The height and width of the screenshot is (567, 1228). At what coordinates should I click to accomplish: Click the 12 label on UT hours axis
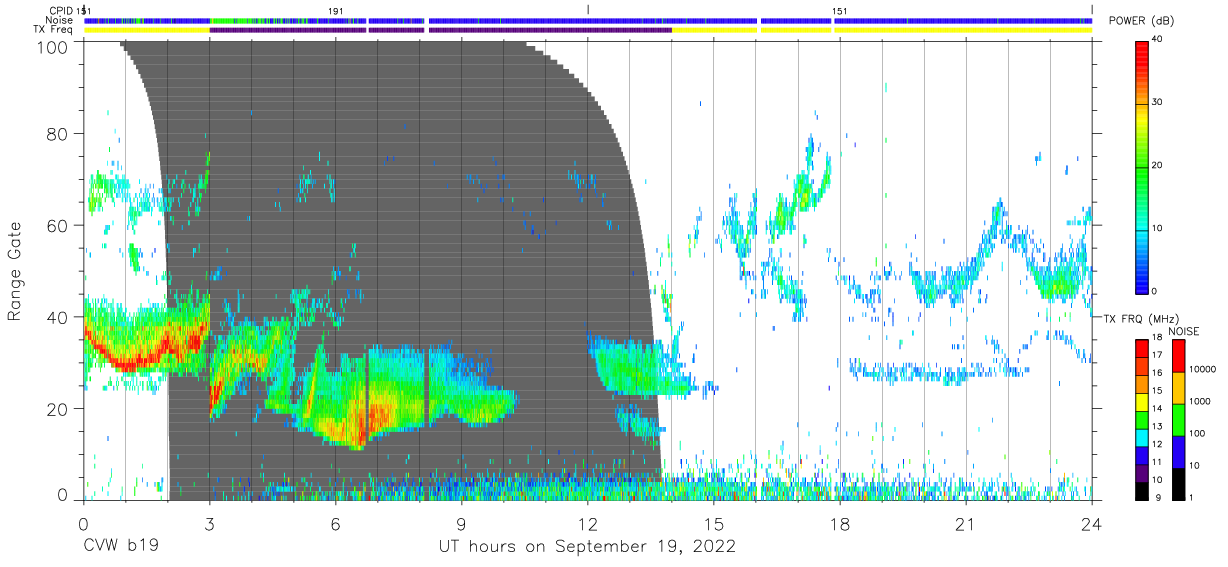pos(588,524)
